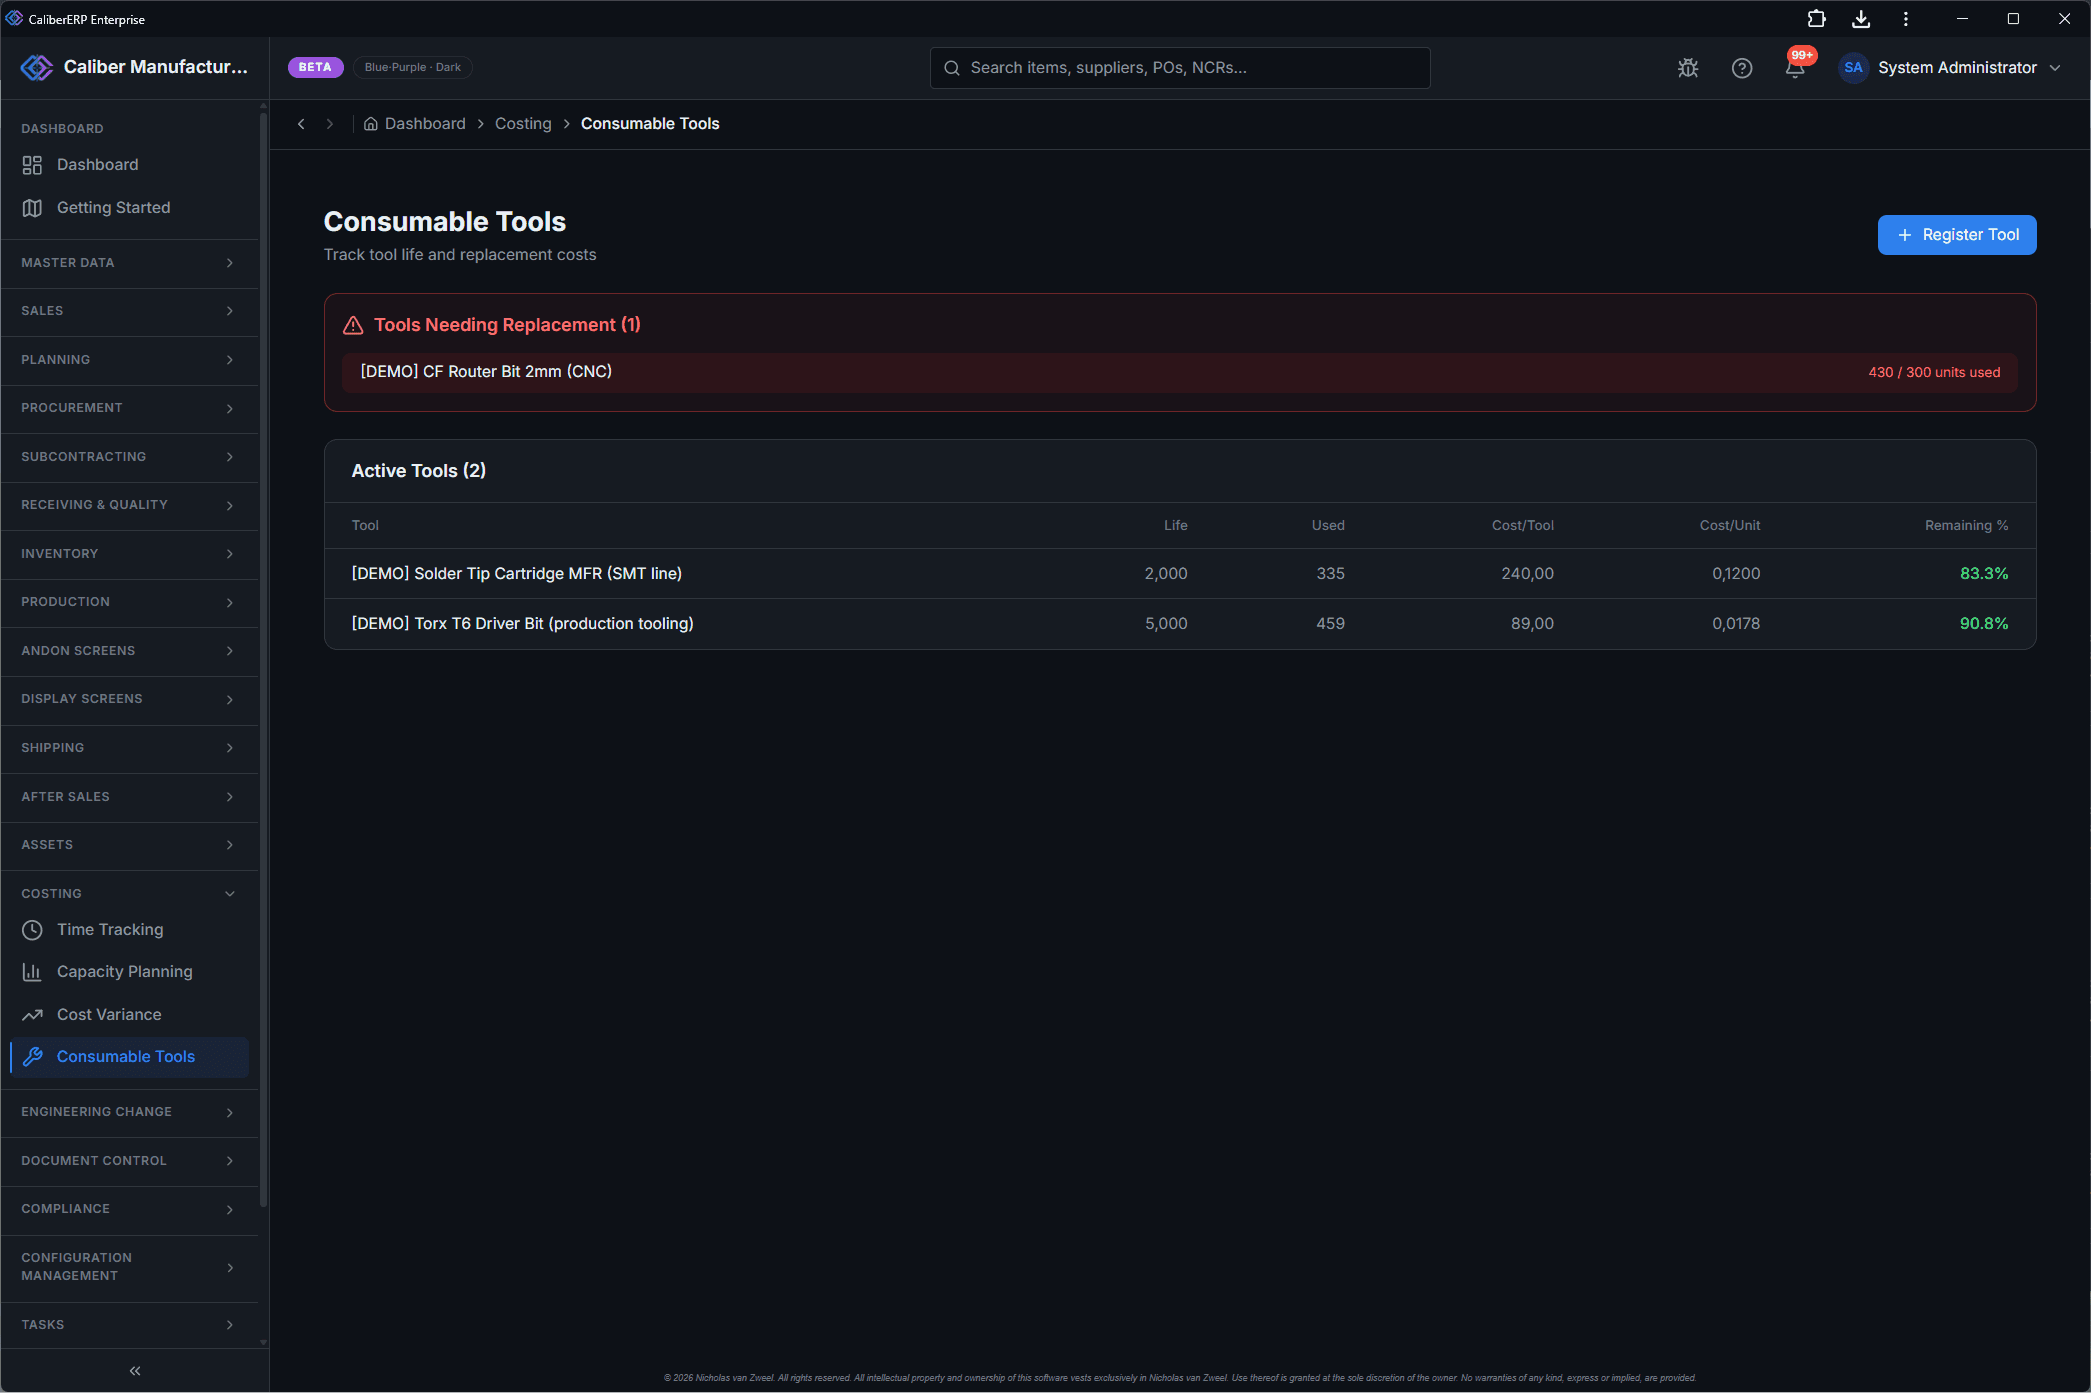Open the help question mark icon
The width and height of the screenshot is (2091, 1393).
1742,68
